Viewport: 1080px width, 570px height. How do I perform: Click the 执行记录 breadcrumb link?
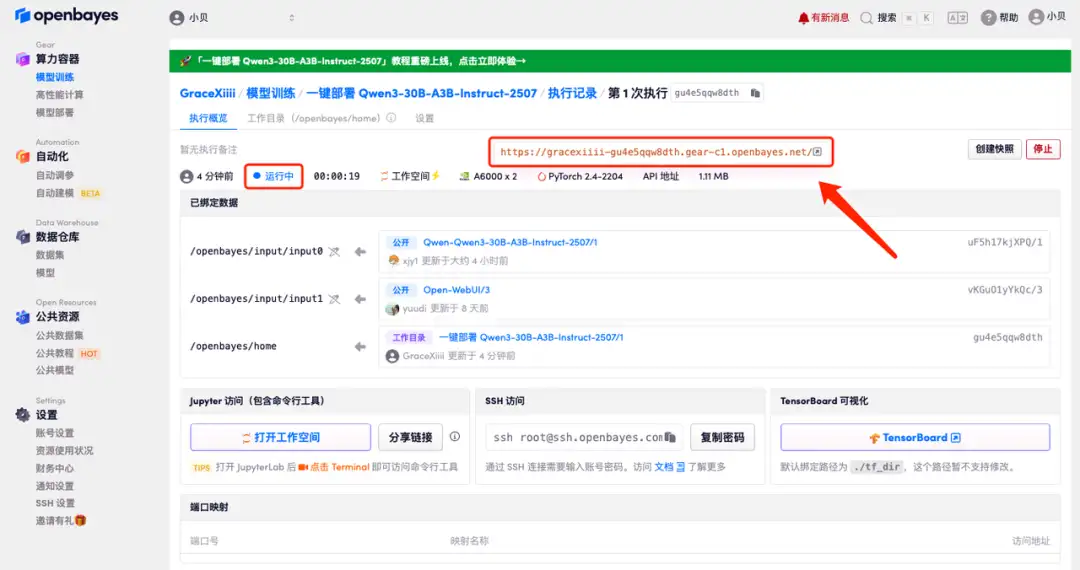[572, 93]
